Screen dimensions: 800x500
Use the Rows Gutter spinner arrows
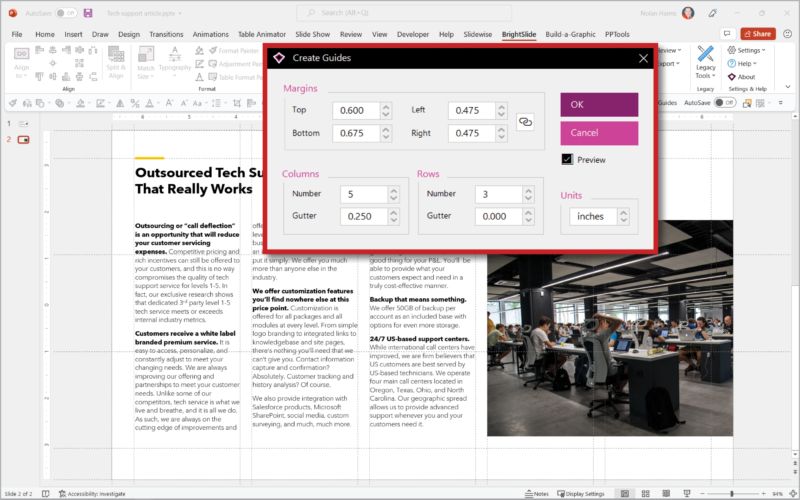click(x=528, y=216)
